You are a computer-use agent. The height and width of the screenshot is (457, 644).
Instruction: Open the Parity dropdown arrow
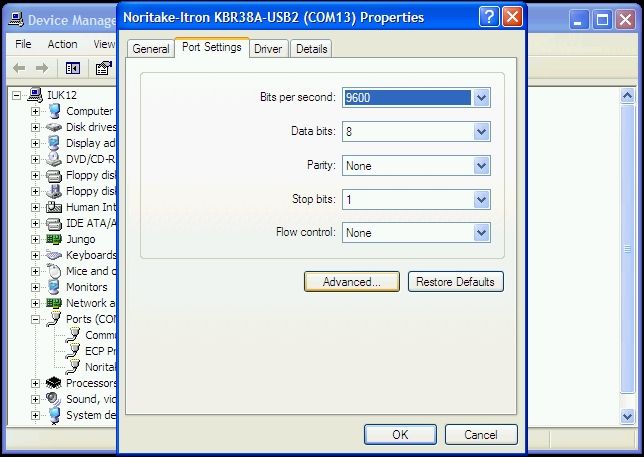(481, 166)
